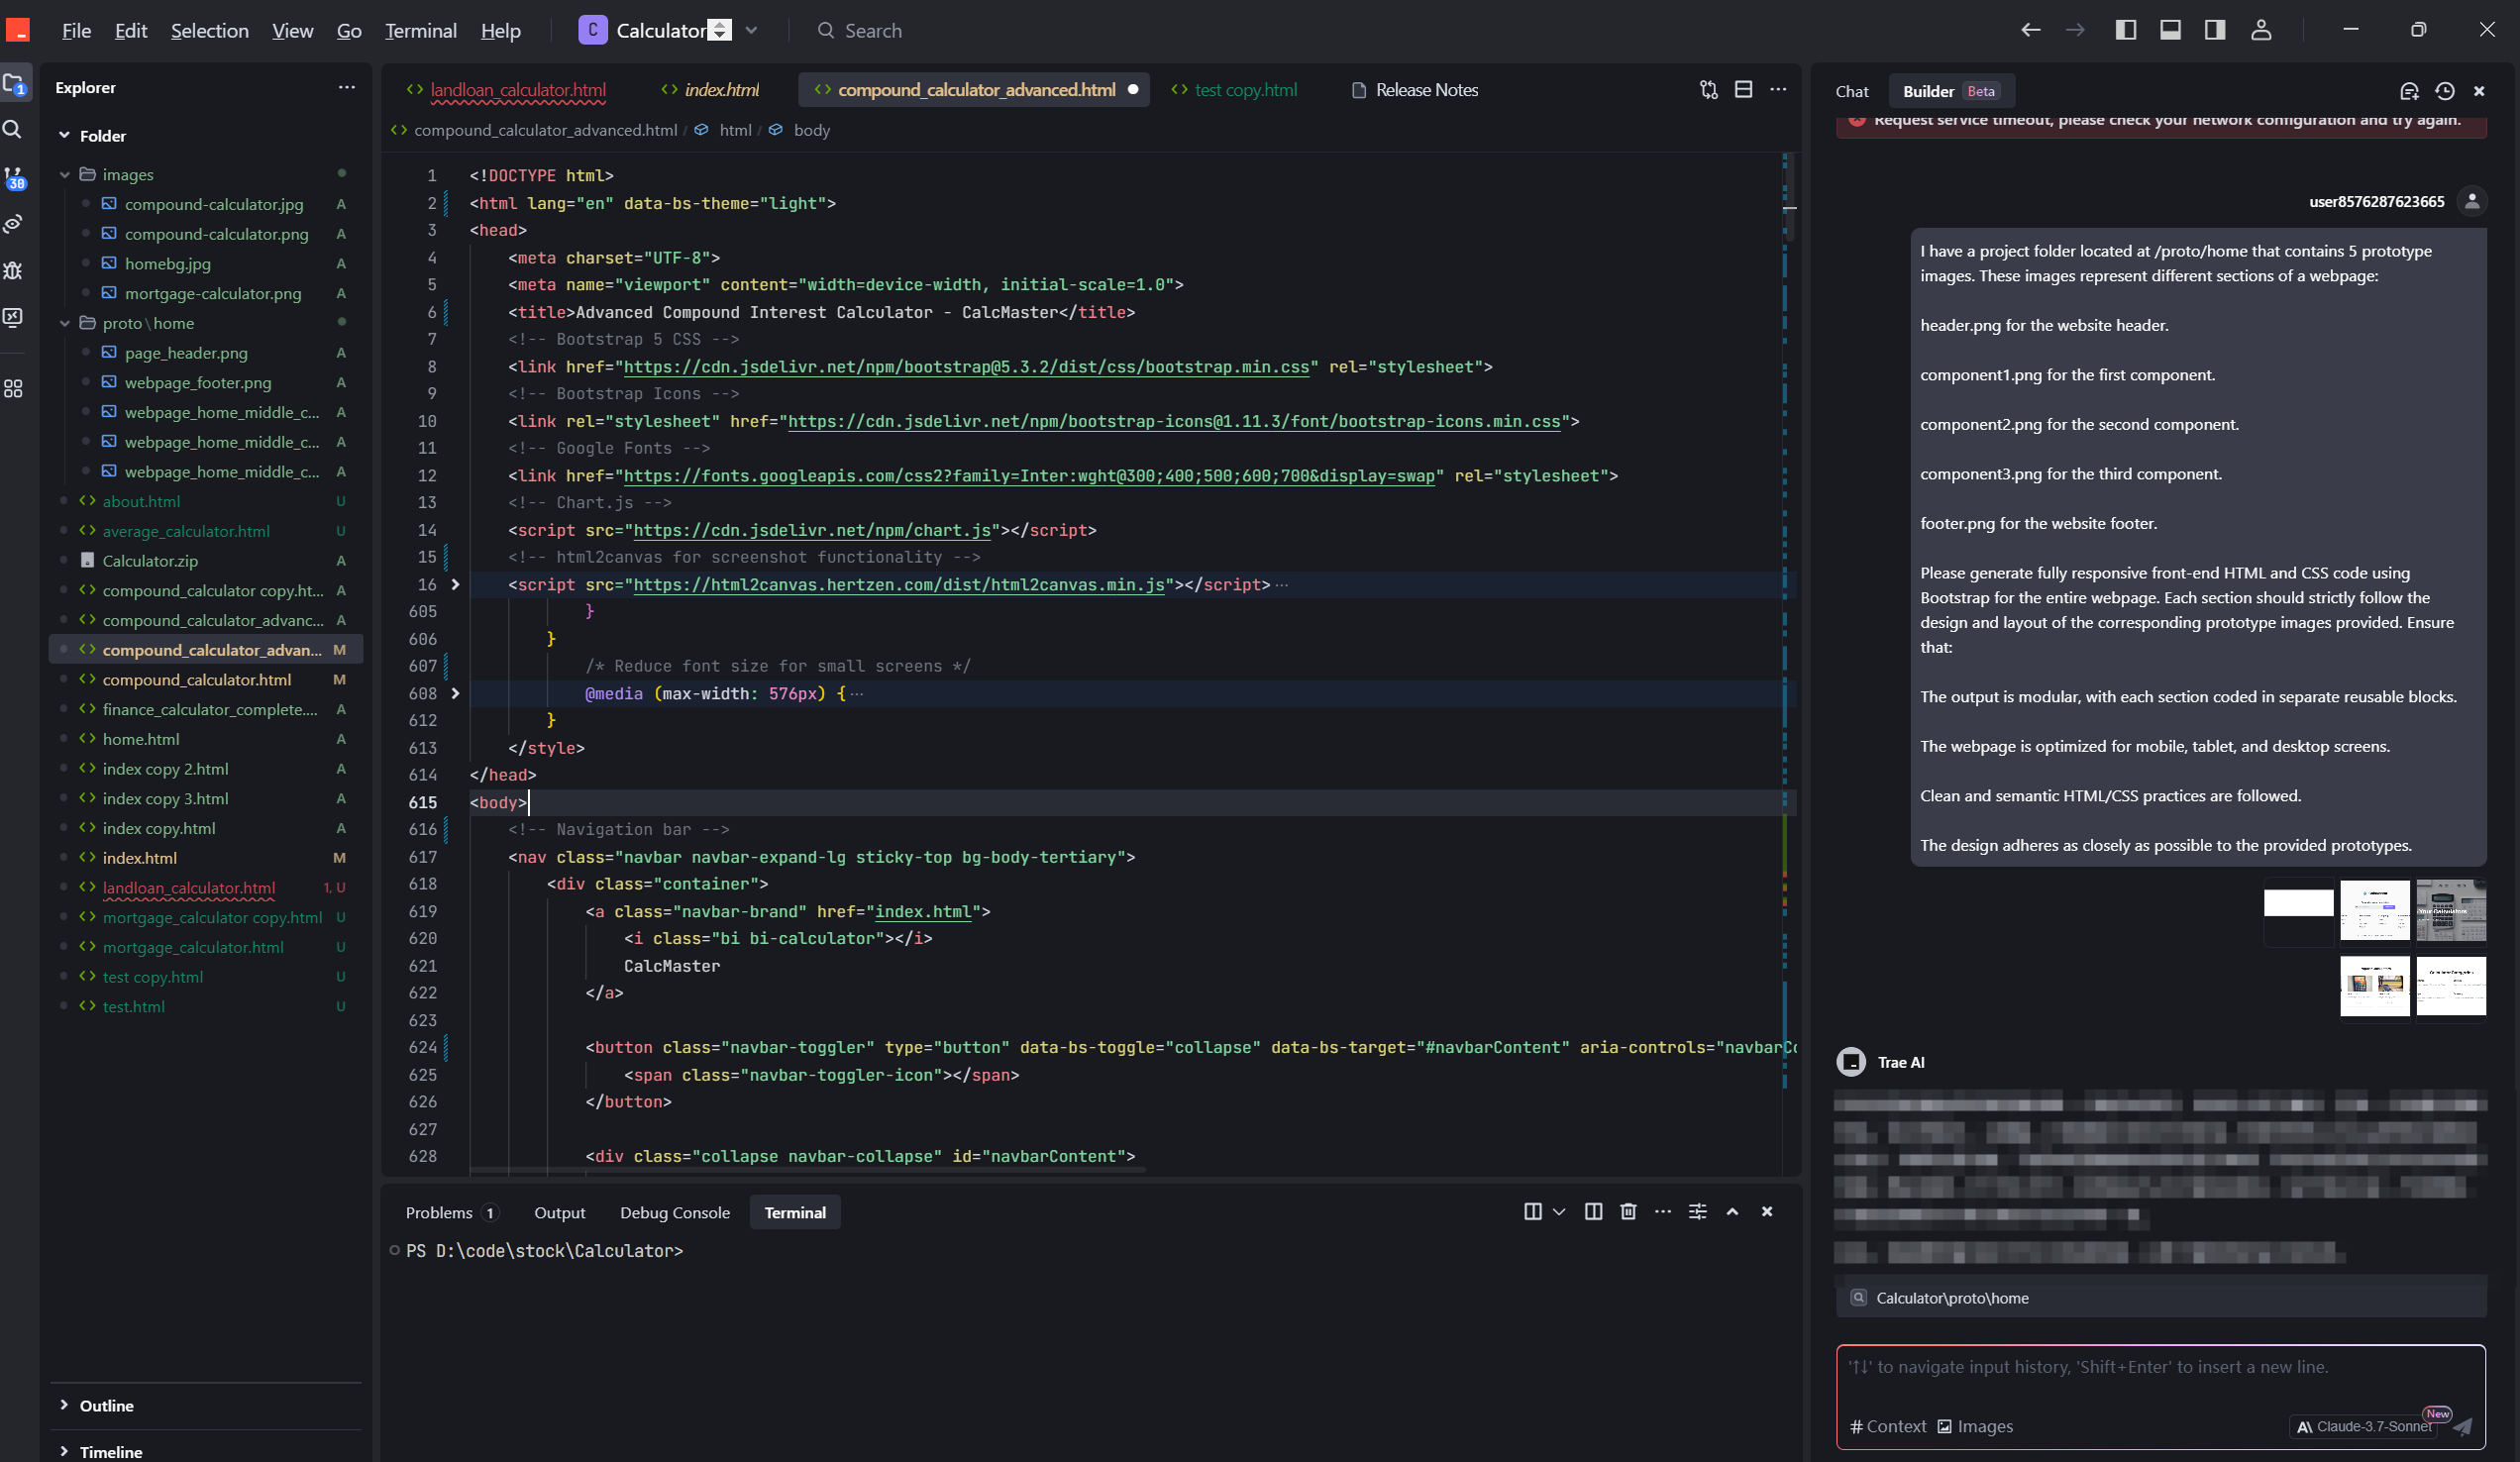Open the Calculator project dropdown arrow
This screenshot has width=2520, height=1462.
tap(751, 30)
